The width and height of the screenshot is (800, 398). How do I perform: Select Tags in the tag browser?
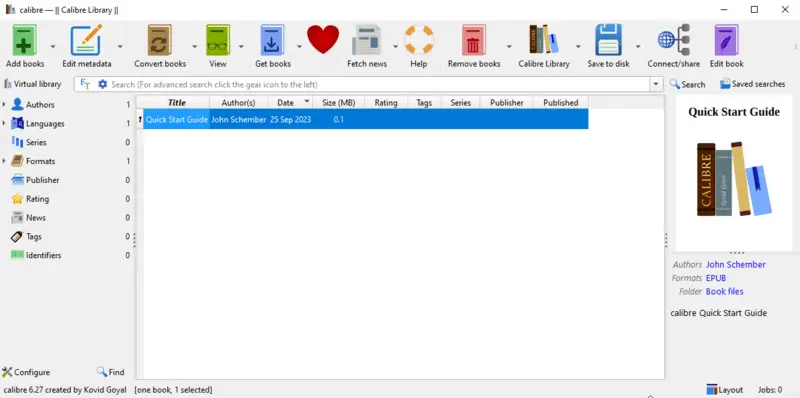(x=34, y=237)
